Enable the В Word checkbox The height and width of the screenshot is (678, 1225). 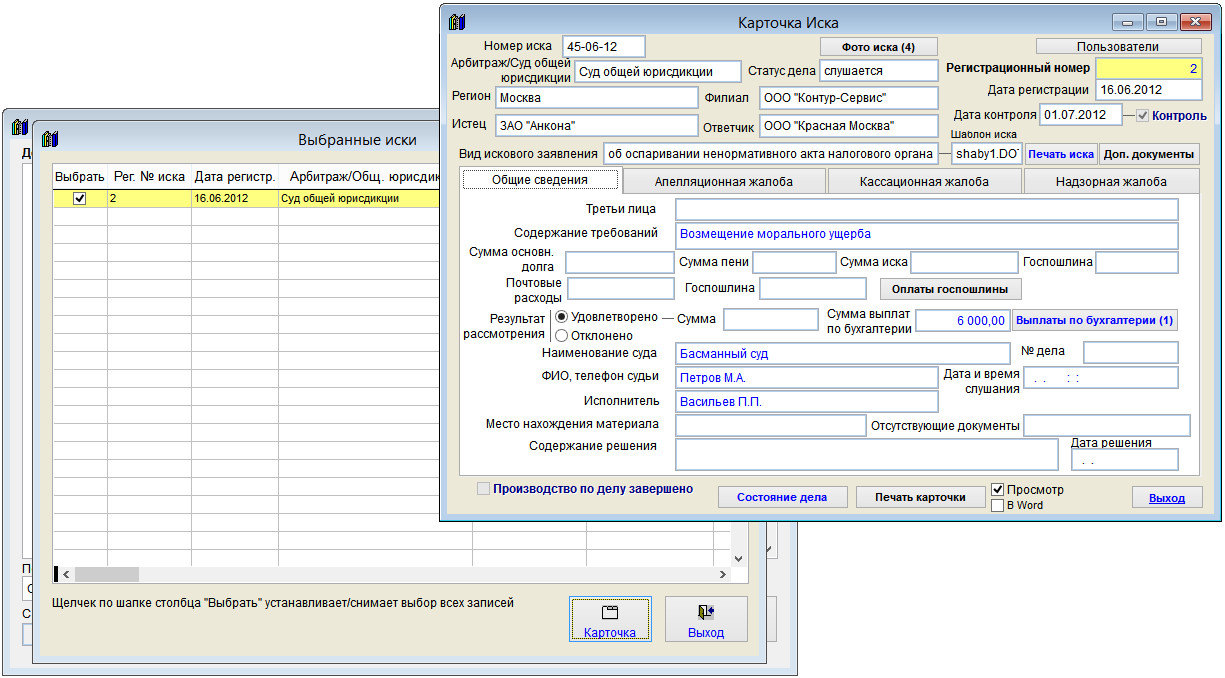[998, 506]
